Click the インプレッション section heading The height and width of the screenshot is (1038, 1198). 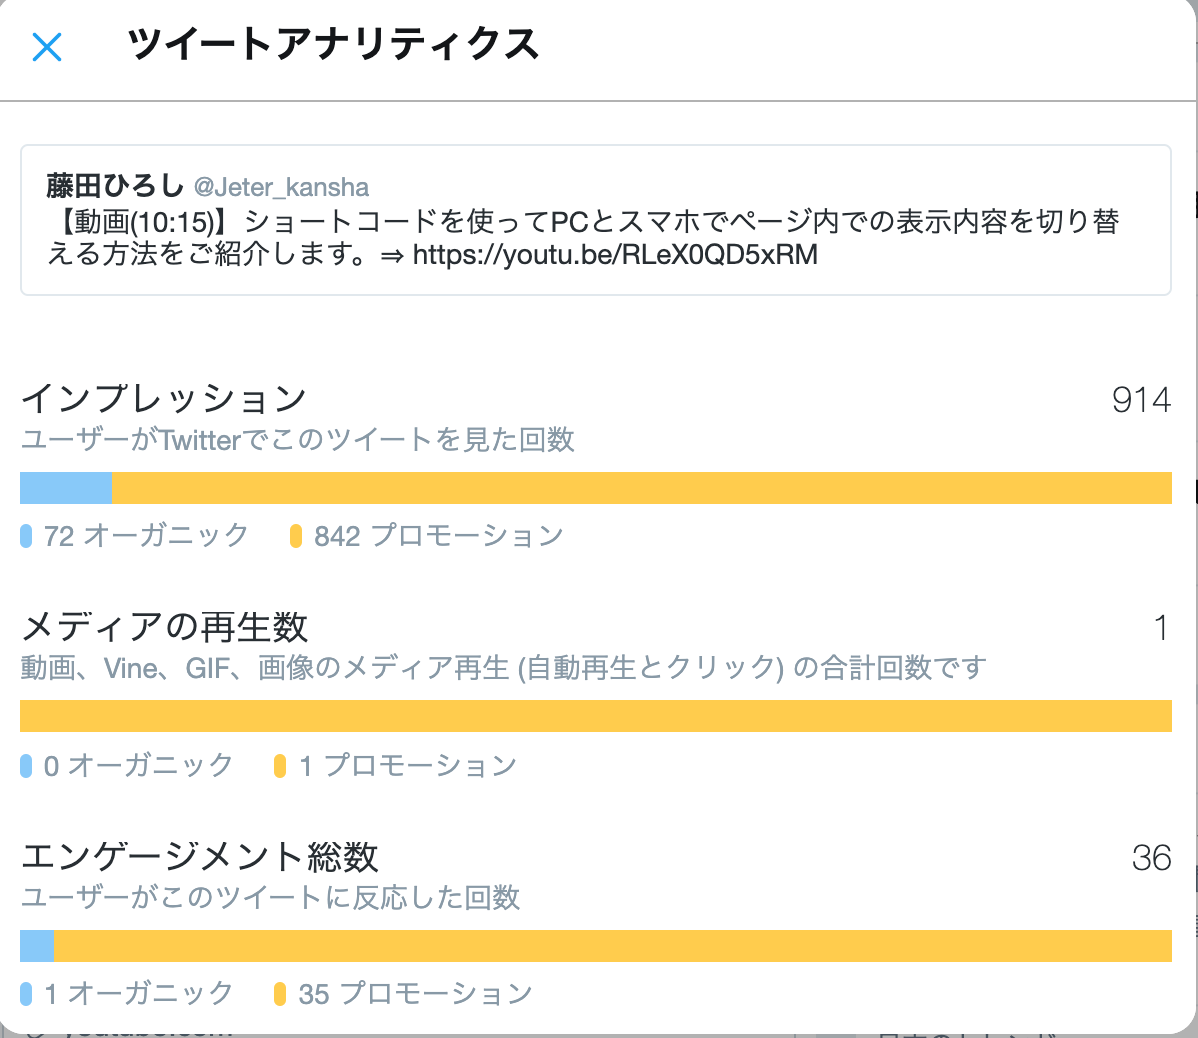tap(164, 399)
